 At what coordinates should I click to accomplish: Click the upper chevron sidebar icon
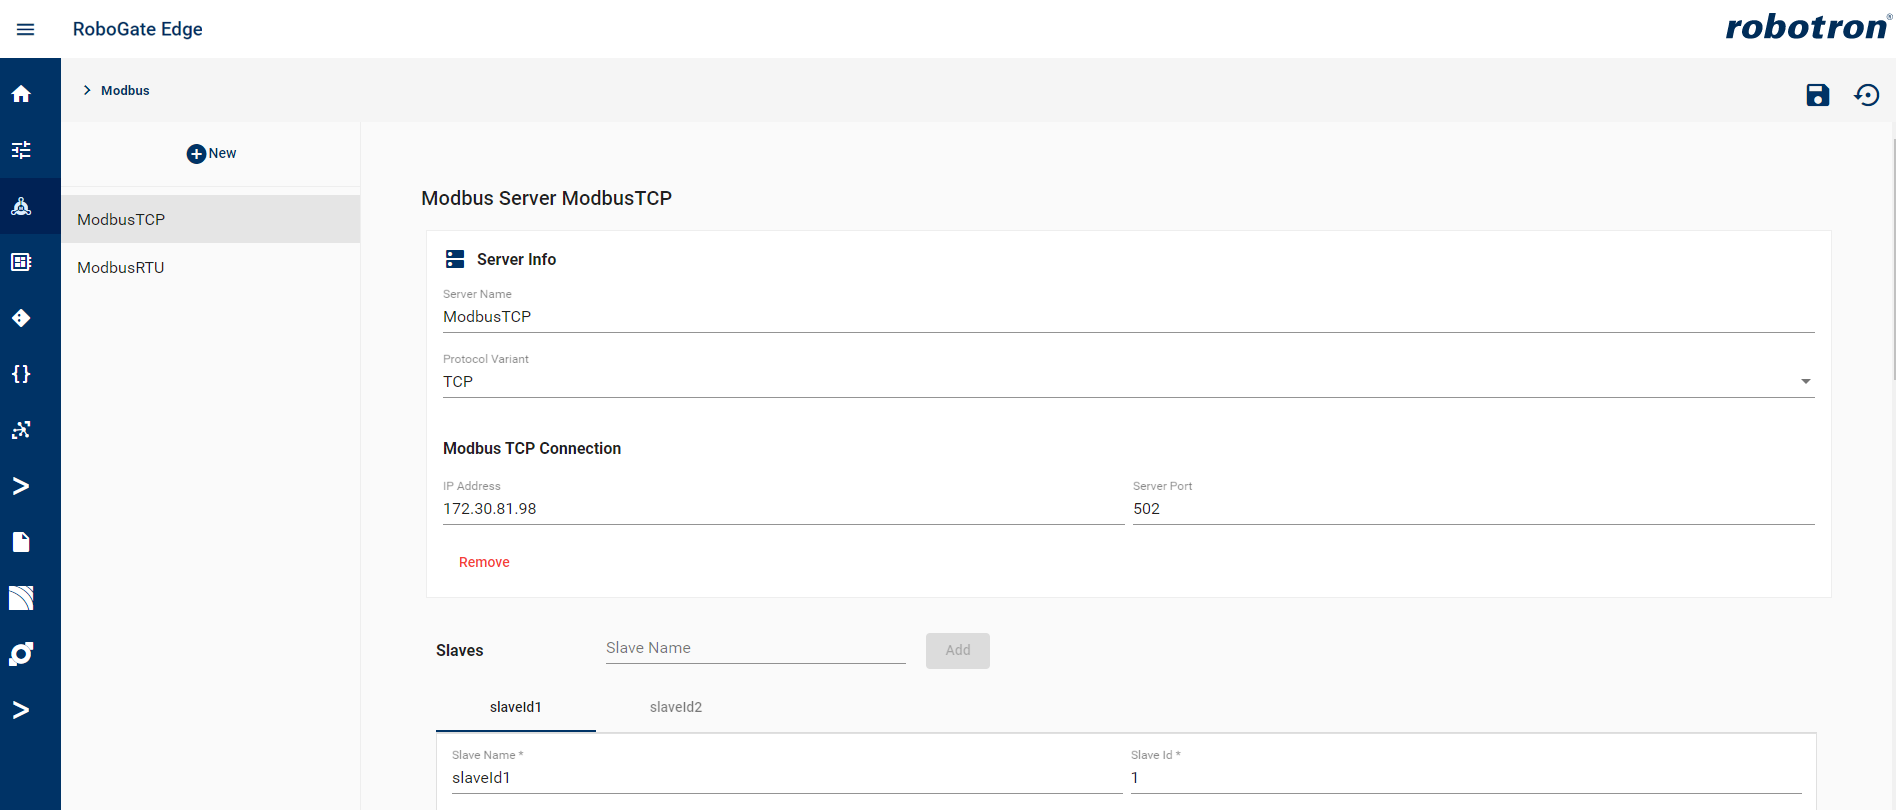21,486
